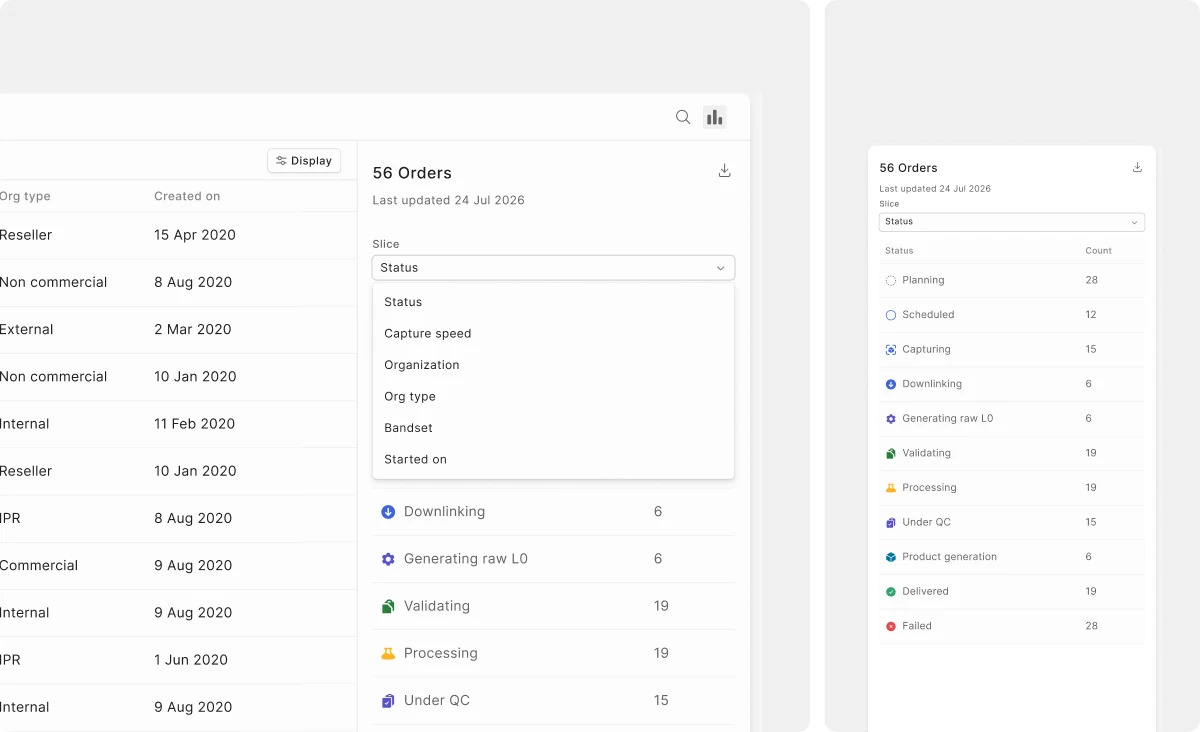Click the 1 Jun 2020 date cell
This screenshot has width=1200, height=732.
click(x=191, y=660)
